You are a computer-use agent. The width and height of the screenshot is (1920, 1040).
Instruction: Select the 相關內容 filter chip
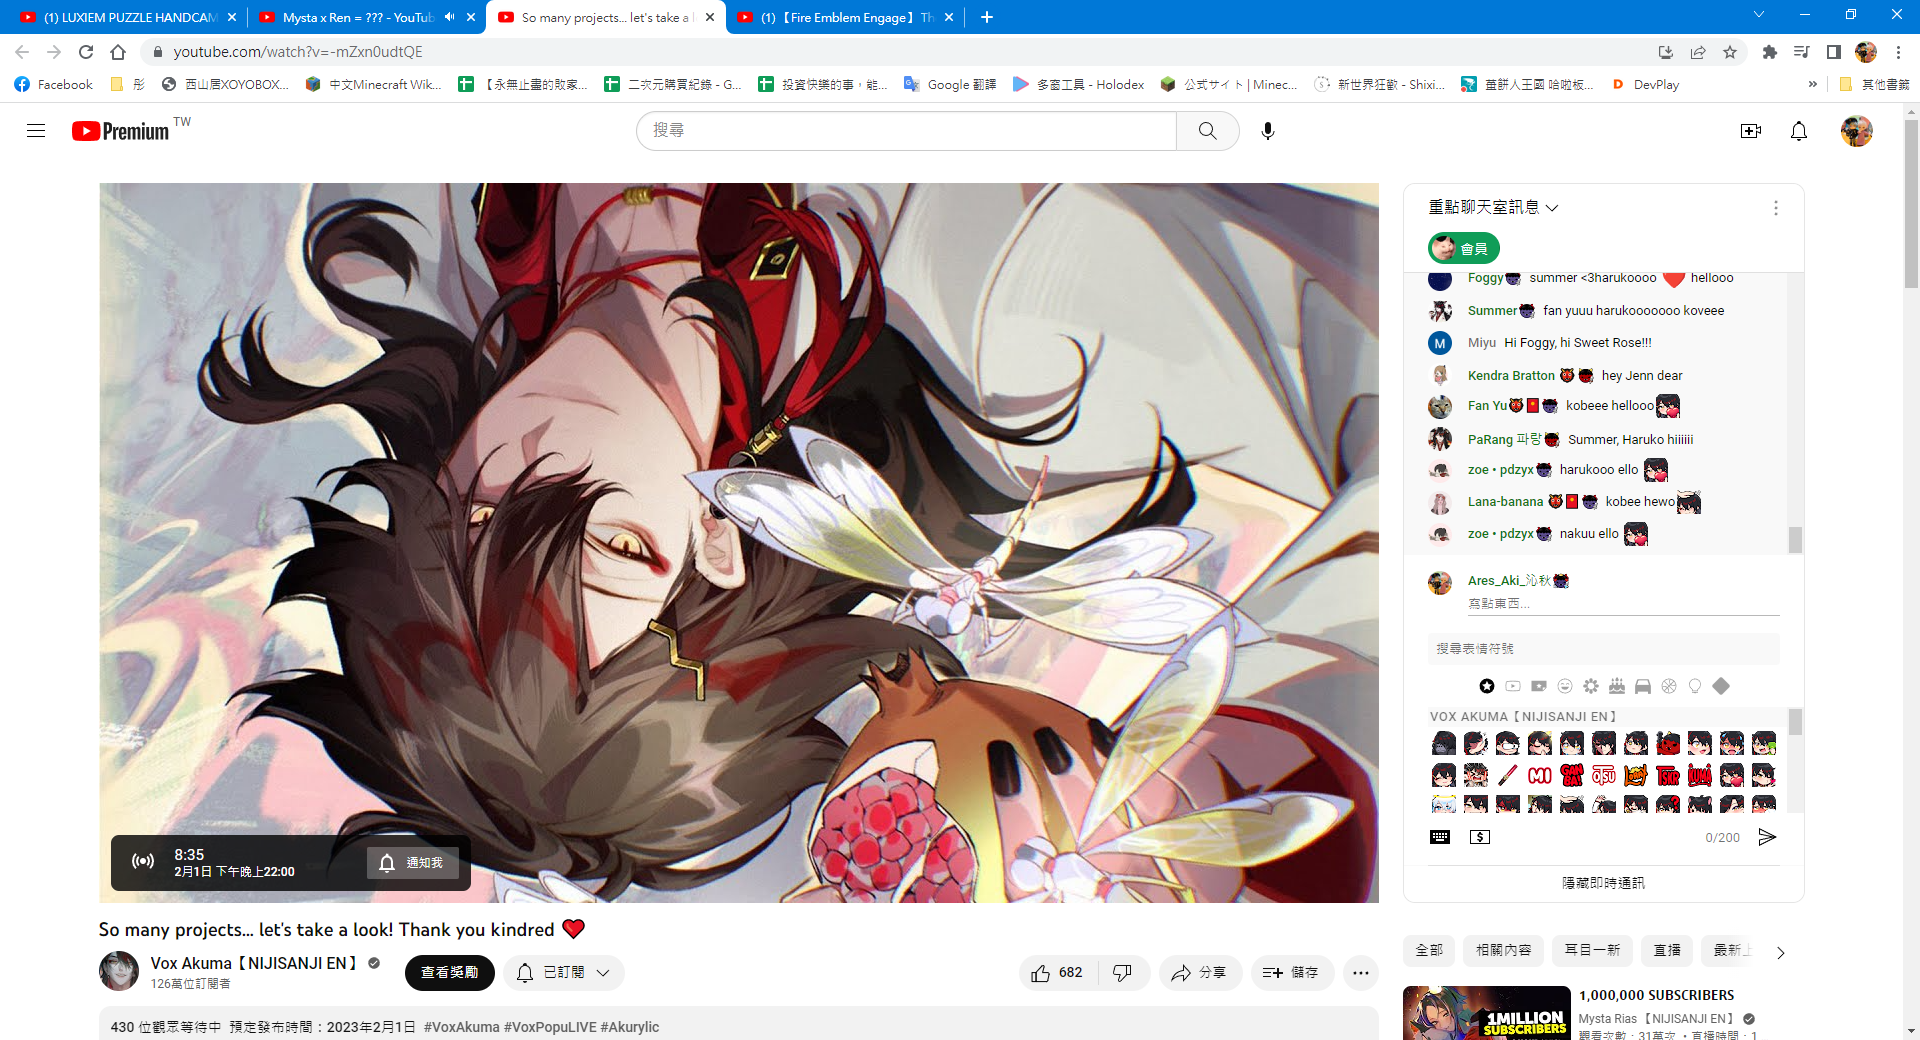pos(1503,951)
